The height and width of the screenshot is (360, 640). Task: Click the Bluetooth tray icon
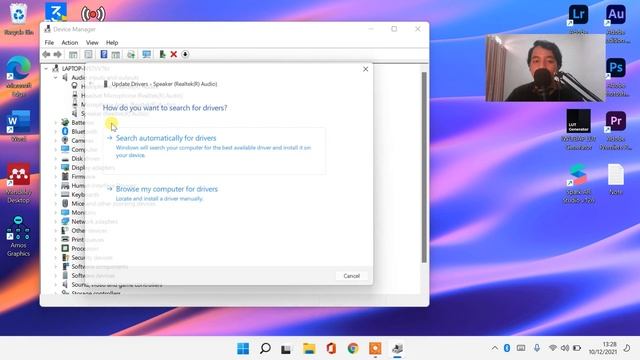point(507,348)
